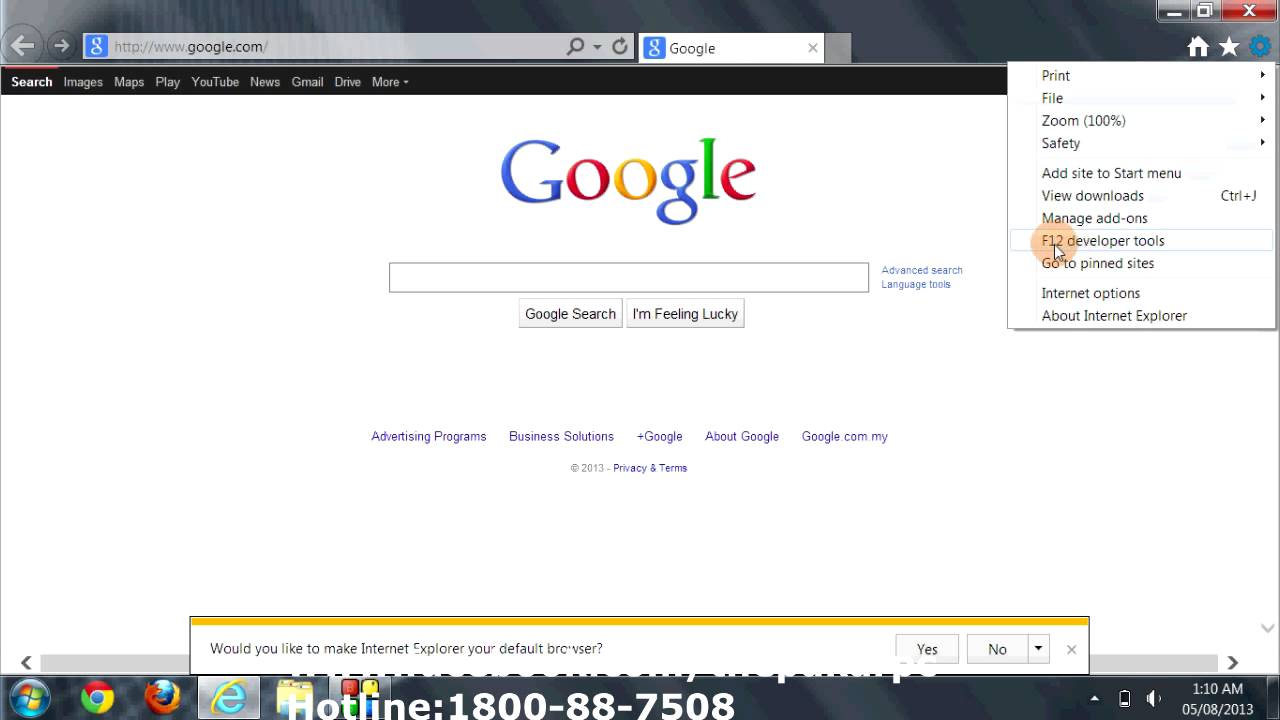Click the volume speaker tray icon
Screen dimensions: 1280x720
coord(1154,698)
